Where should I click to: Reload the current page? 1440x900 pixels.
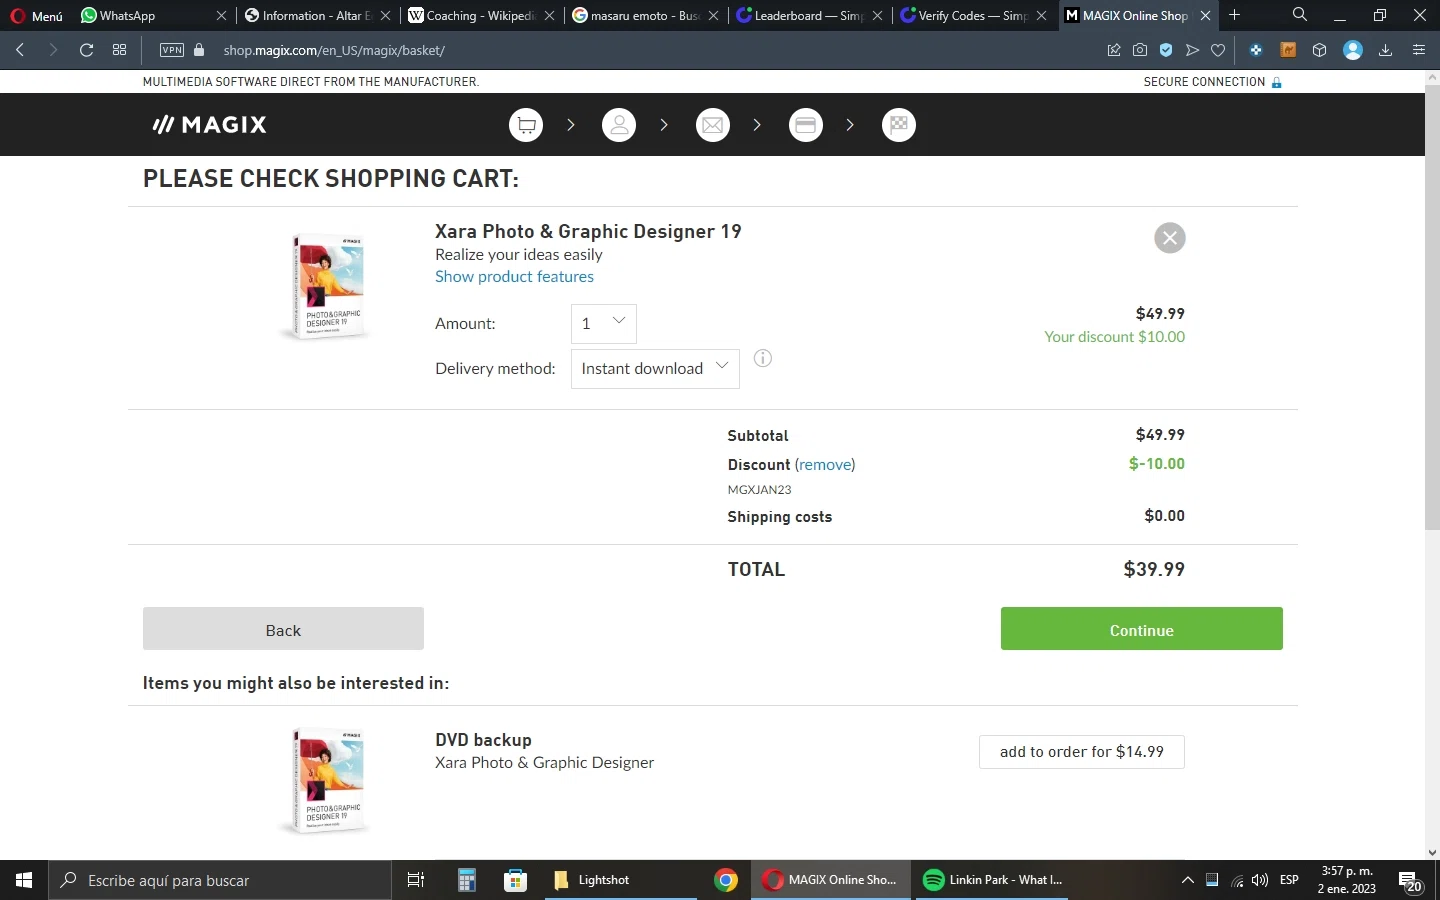click(x=87, y=50)
